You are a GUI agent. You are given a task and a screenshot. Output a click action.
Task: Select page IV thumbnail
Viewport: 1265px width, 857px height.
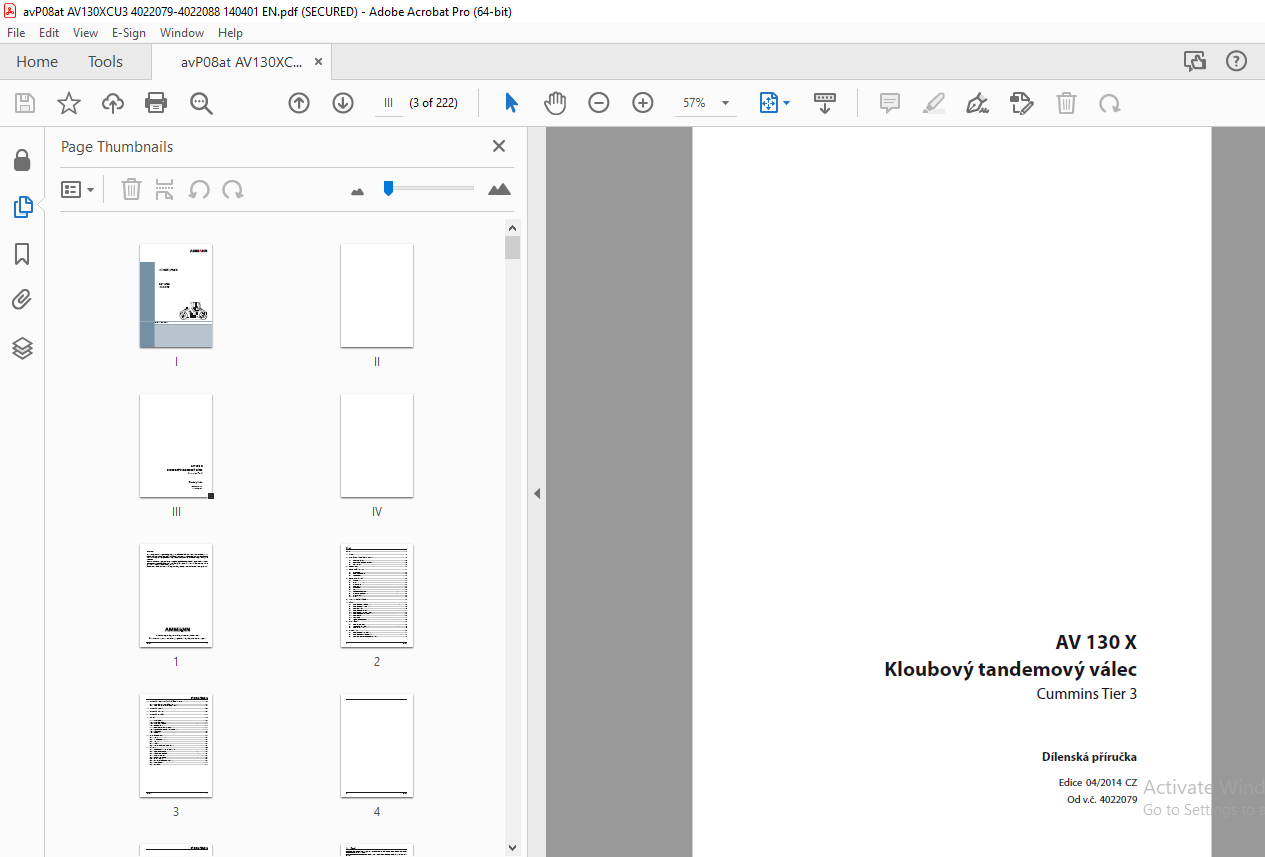pyautogui.click(x=377, y=446)
